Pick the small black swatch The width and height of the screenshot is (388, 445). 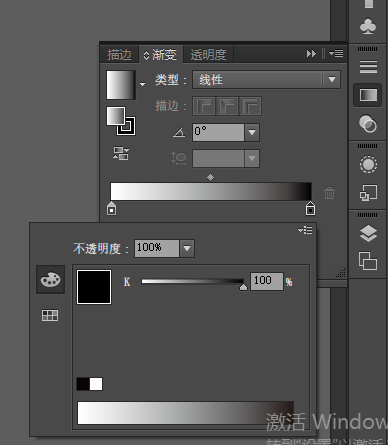coord(83,384)
